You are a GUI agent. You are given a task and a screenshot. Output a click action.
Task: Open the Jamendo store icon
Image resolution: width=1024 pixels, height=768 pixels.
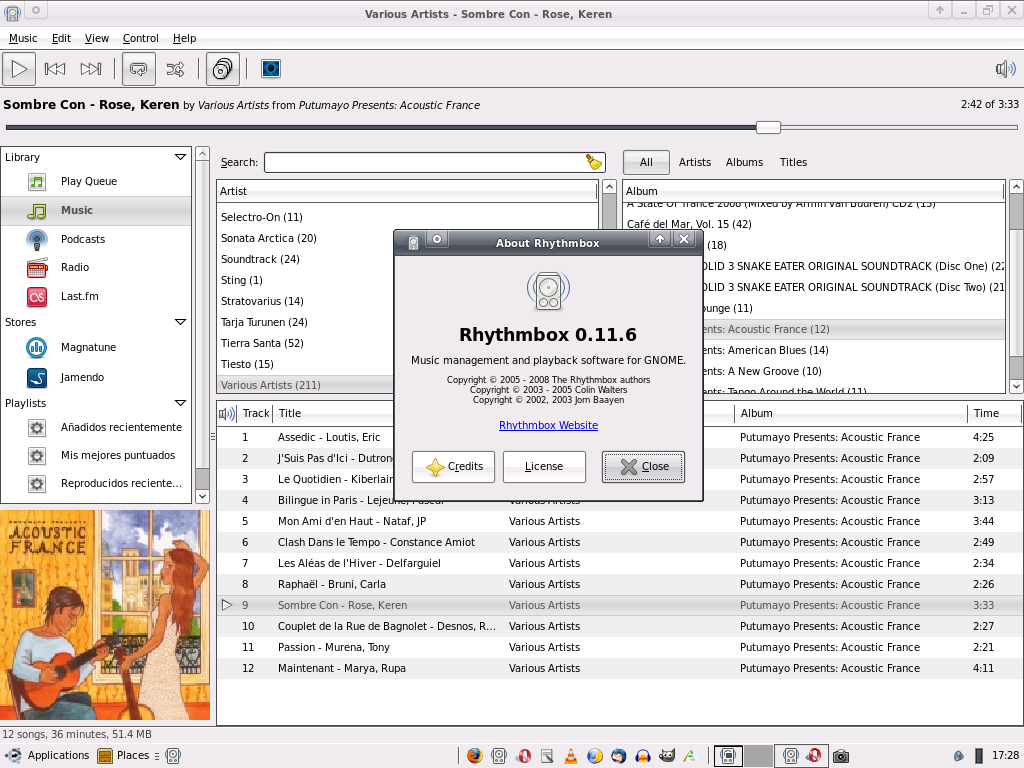(x=37, y=377)
